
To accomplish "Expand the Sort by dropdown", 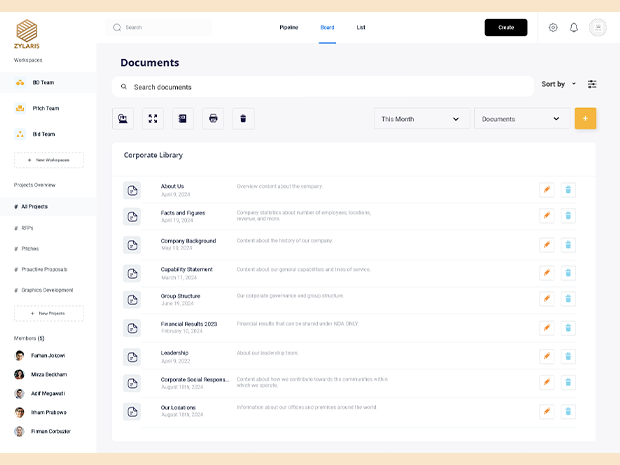I will point(558,84).
